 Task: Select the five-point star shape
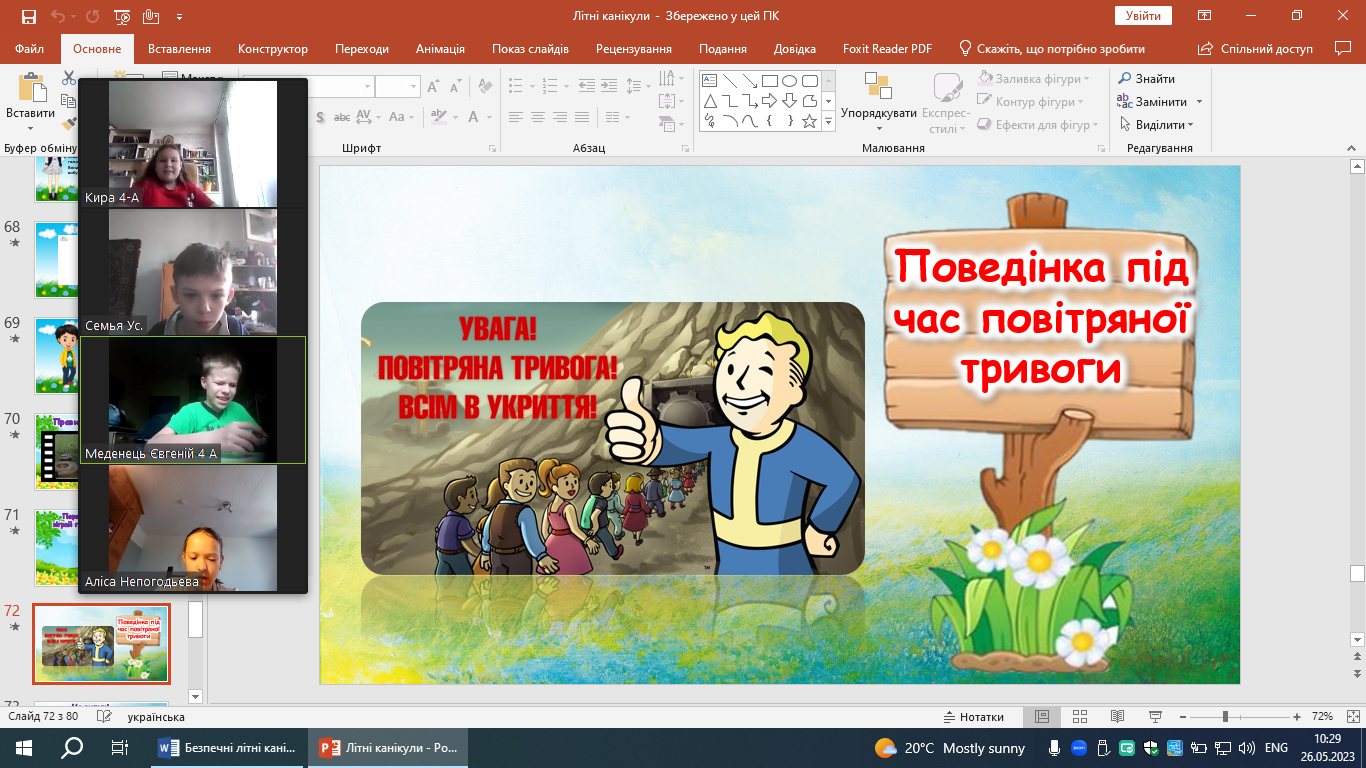point(809,121)
